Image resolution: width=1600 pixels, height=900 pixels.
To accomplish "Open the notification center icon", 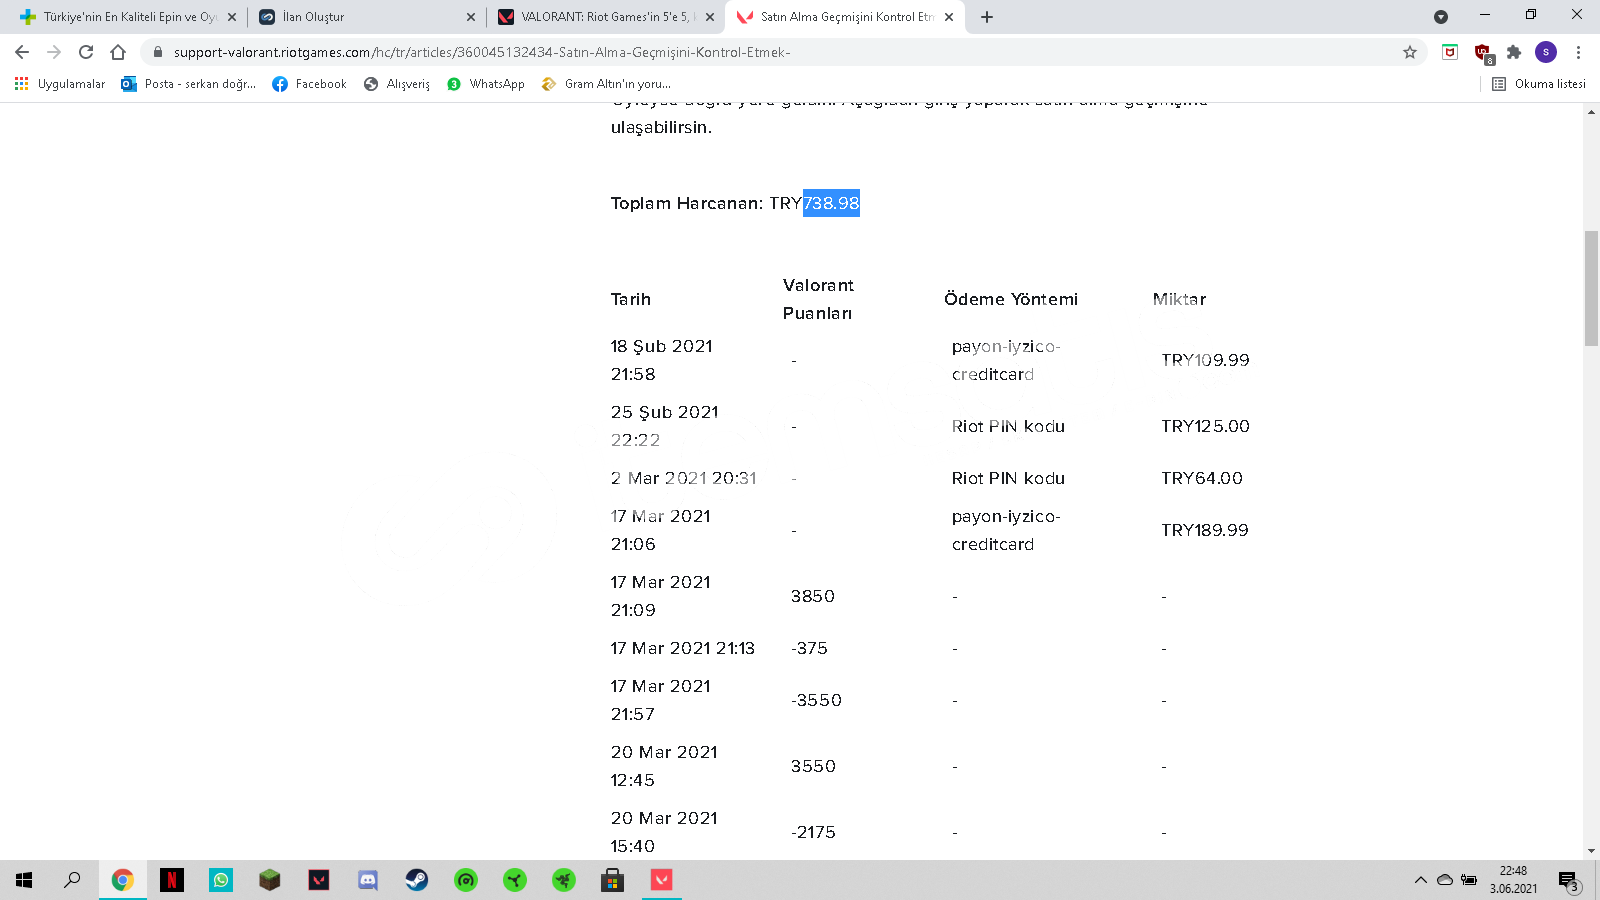I will click(x=1568, y=881).
